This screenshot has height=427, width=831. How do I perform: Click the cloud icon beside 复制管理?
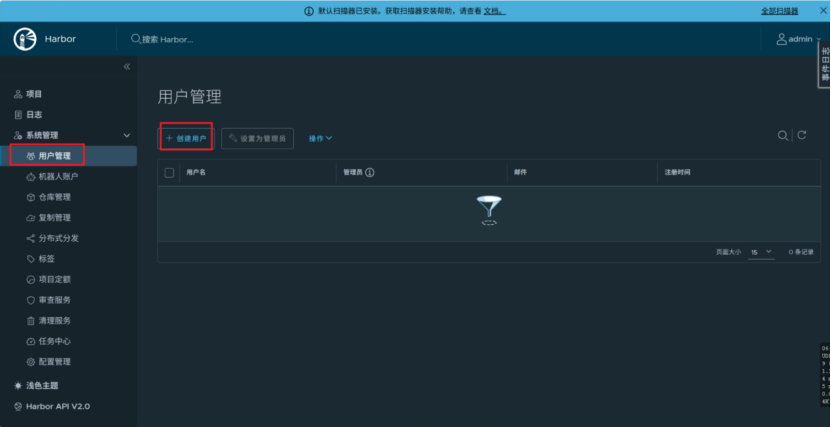point(31,218)
